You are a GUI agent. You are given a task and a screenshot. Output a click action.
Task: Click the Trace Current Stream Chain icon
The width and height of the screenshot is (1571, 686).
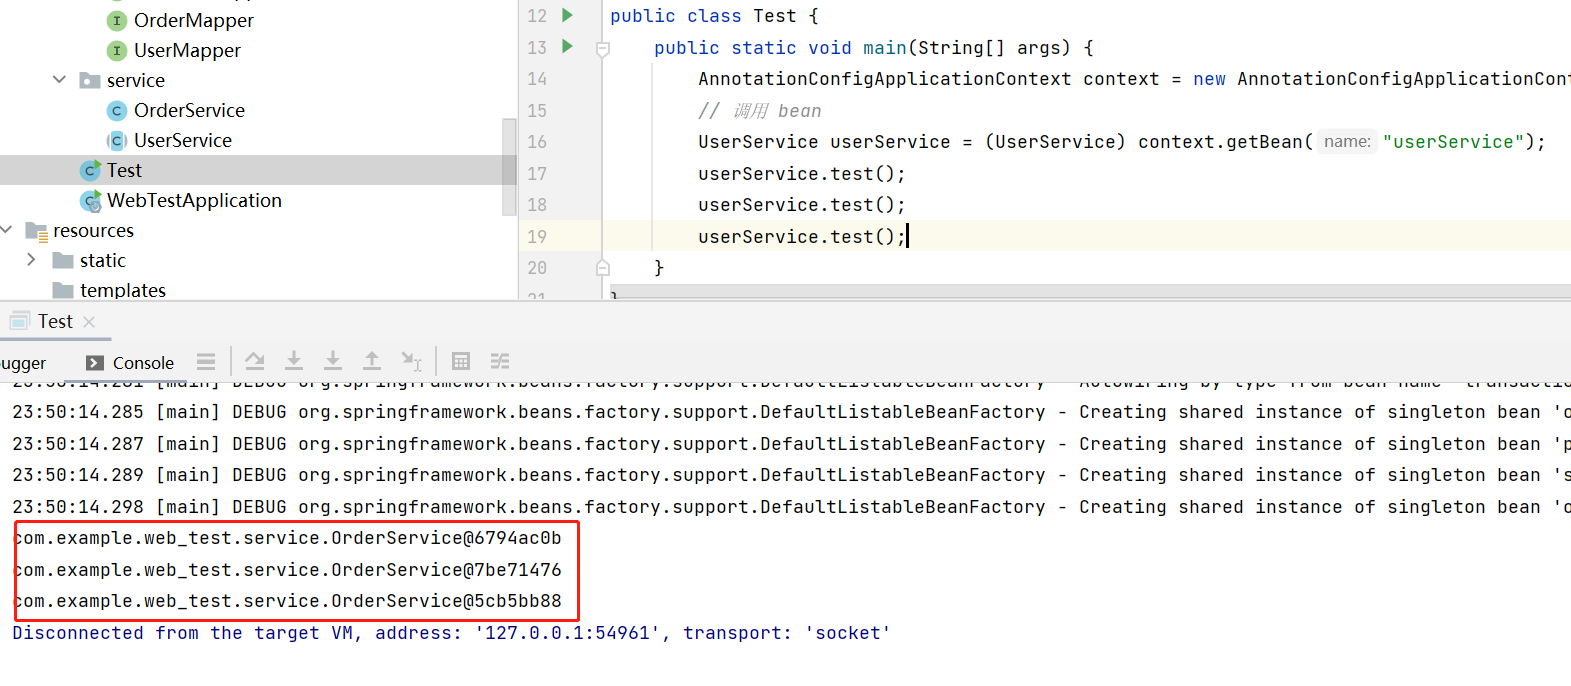point(500,361)
